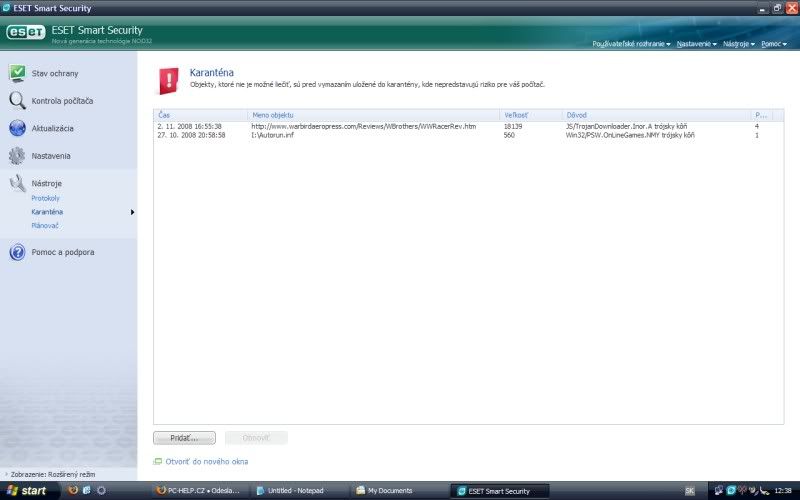This screenshot has height=500, width=800.
Task: Sort by the Dôvod column header
Action: pos(656,115)
